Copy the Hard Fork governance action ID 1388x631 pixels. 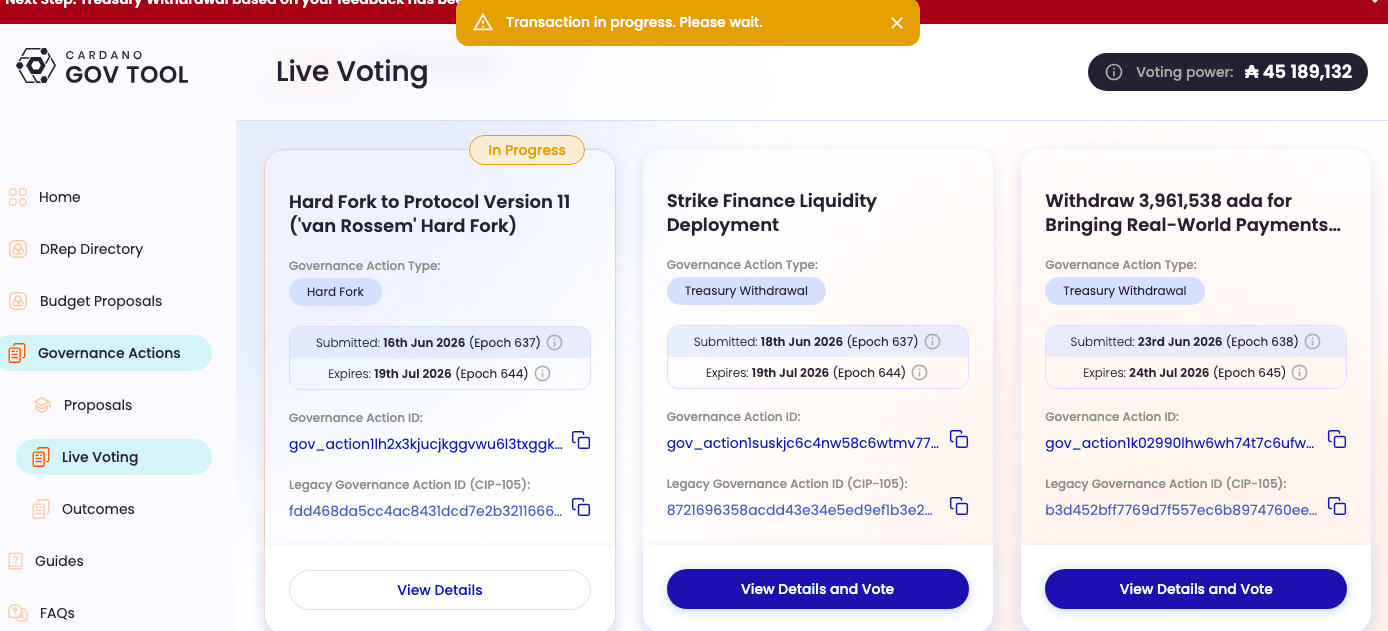coord(581,440)
